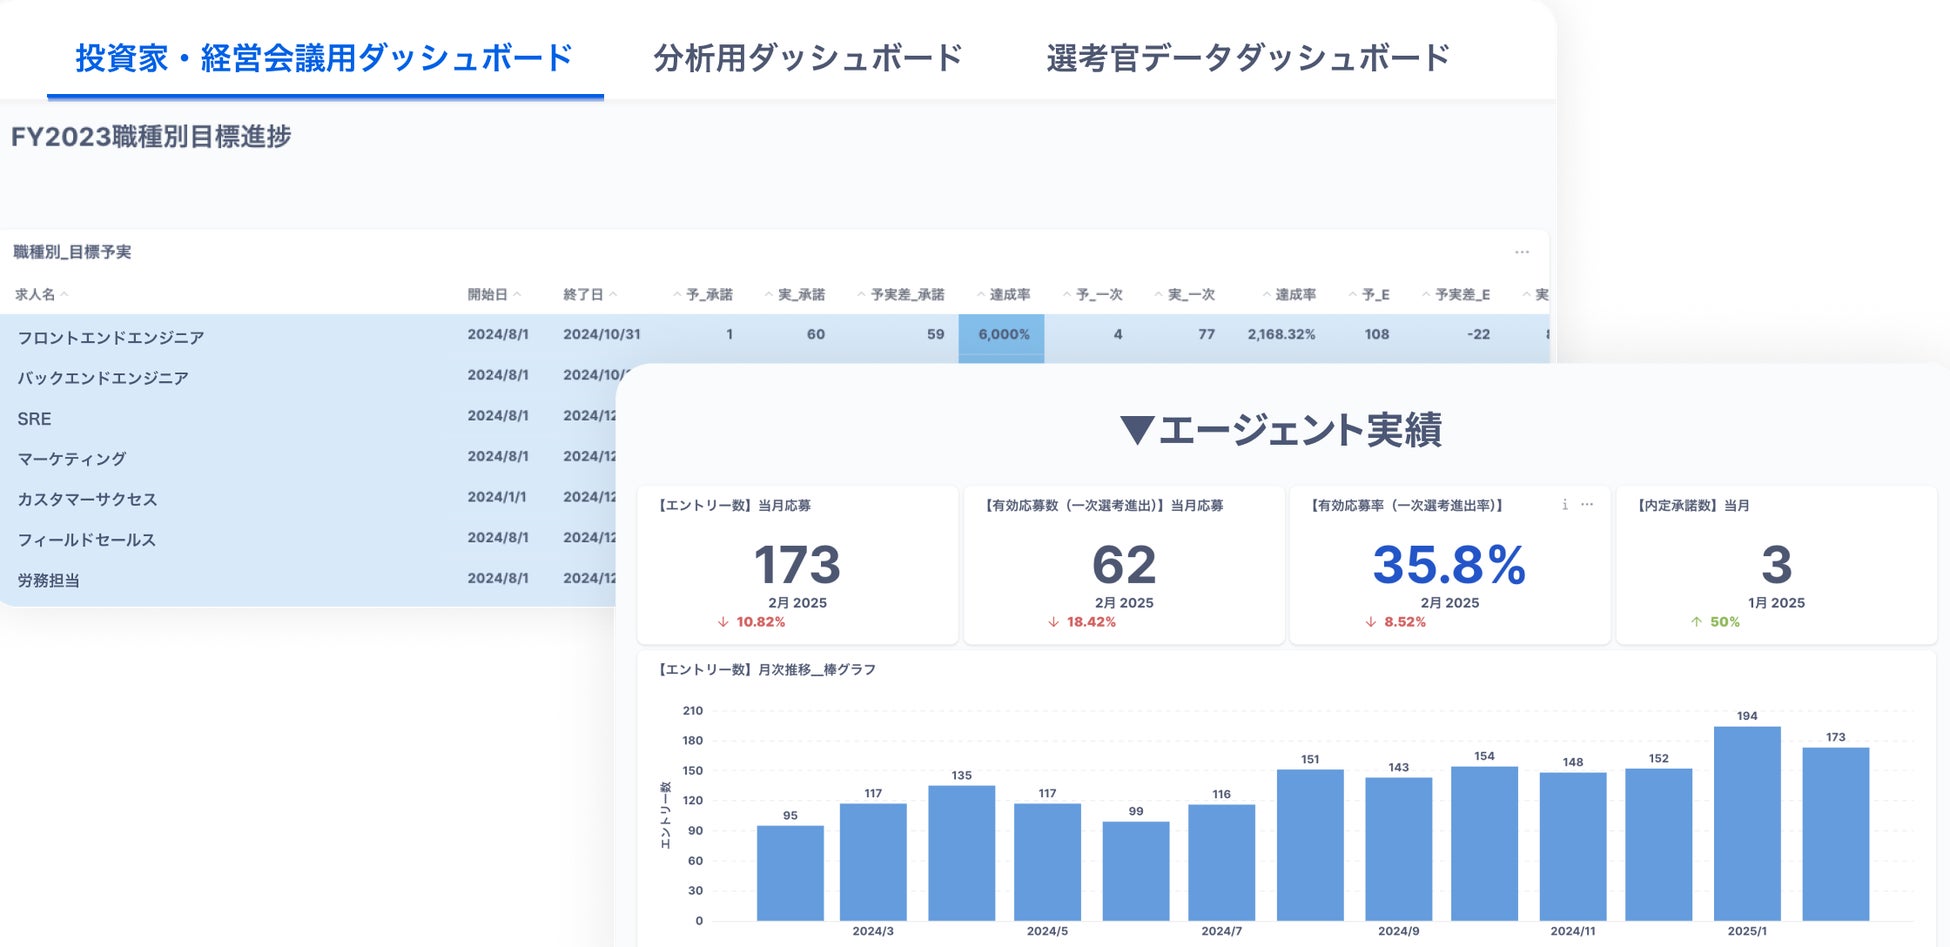The image size is (1950, 947).
Task: Click info icon on 有効応募率 card
Action: 1564,505
